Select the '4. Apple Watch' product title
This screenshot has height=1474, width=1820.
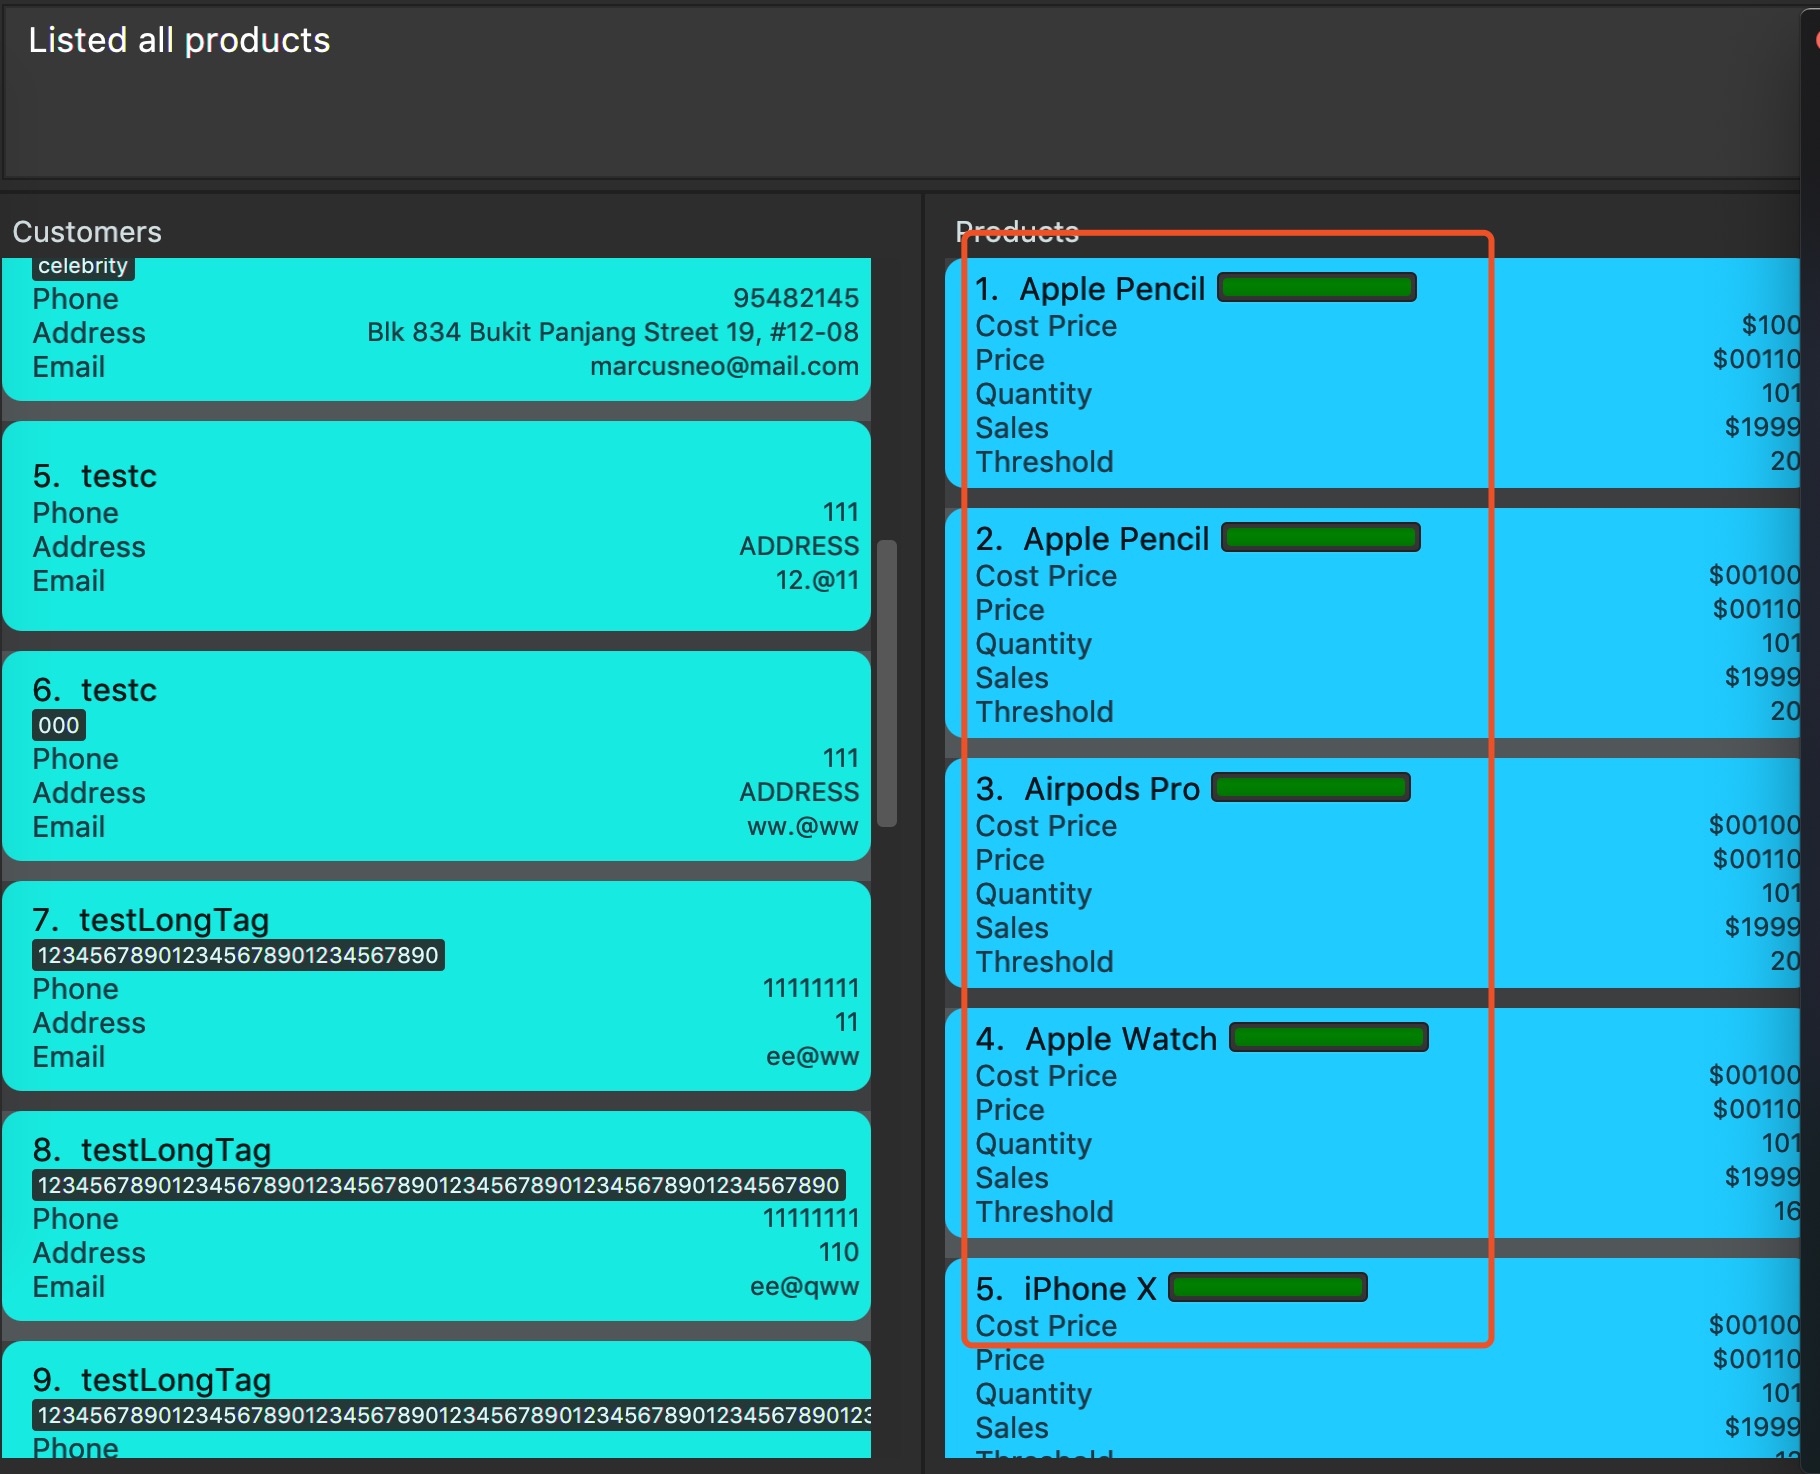coord(1096,1039)
